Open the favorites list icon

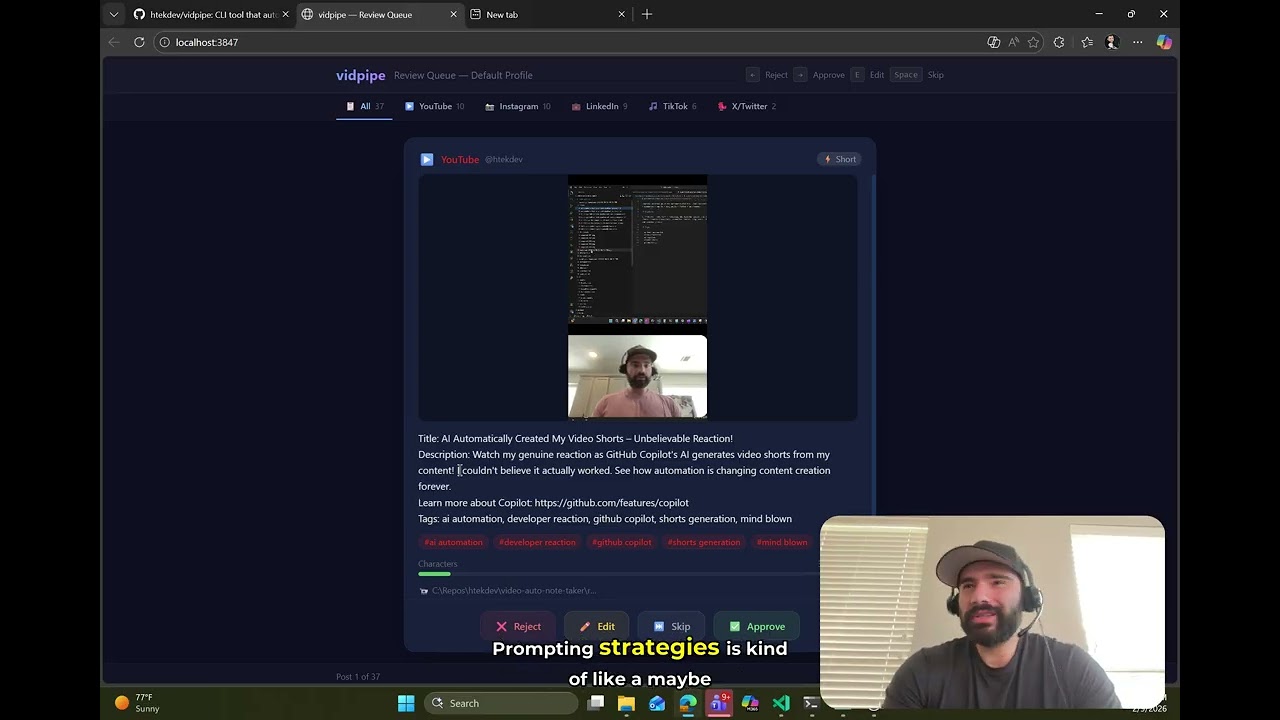pos(1087,42)
